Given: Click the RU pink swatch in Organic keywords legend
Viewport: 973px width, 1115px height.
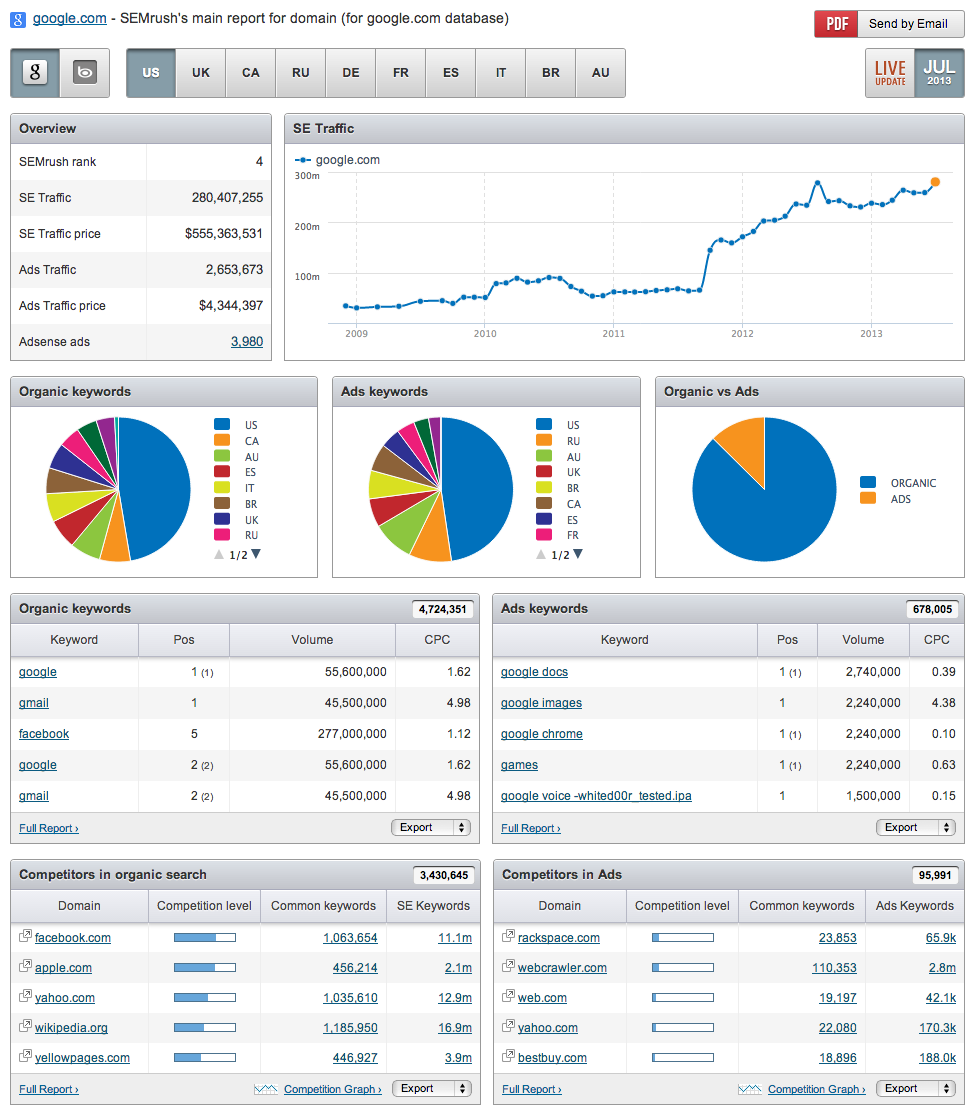Looking at the screenshot, I should (x=222, y=534).
